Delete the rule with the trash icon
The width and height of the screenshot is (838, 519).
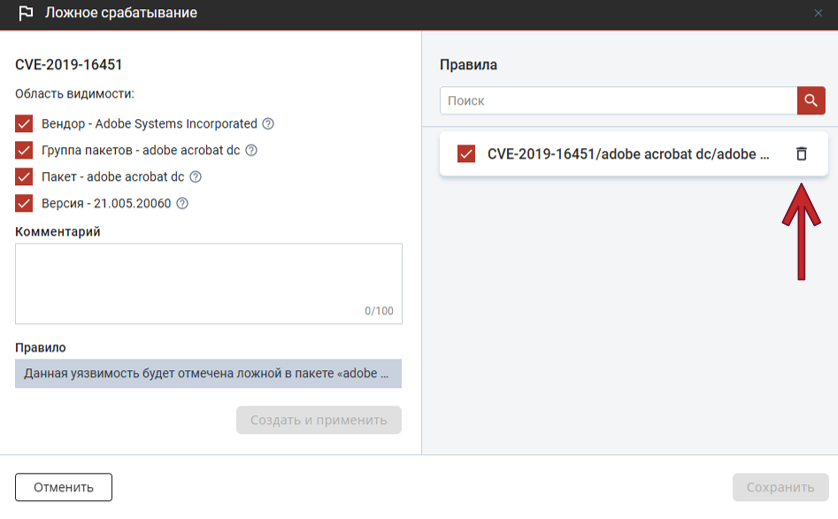pyautogui.click(x=801, y=154)
